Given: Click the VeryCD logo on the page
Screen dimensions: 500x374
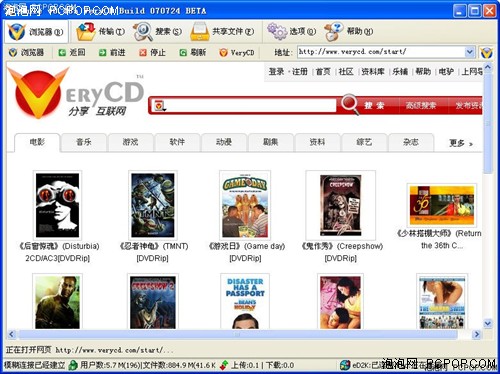Looking at the screenshot, I should tap(76, 93).
